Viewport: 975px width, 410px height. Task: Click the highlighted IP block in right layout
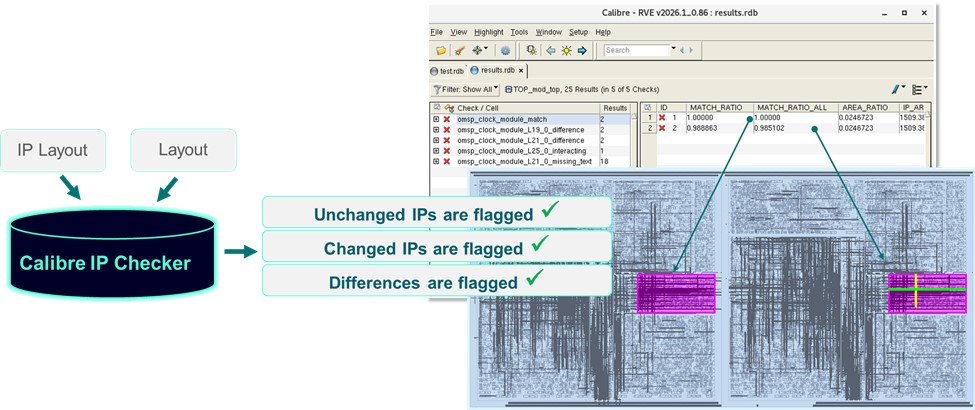(928, 292)
